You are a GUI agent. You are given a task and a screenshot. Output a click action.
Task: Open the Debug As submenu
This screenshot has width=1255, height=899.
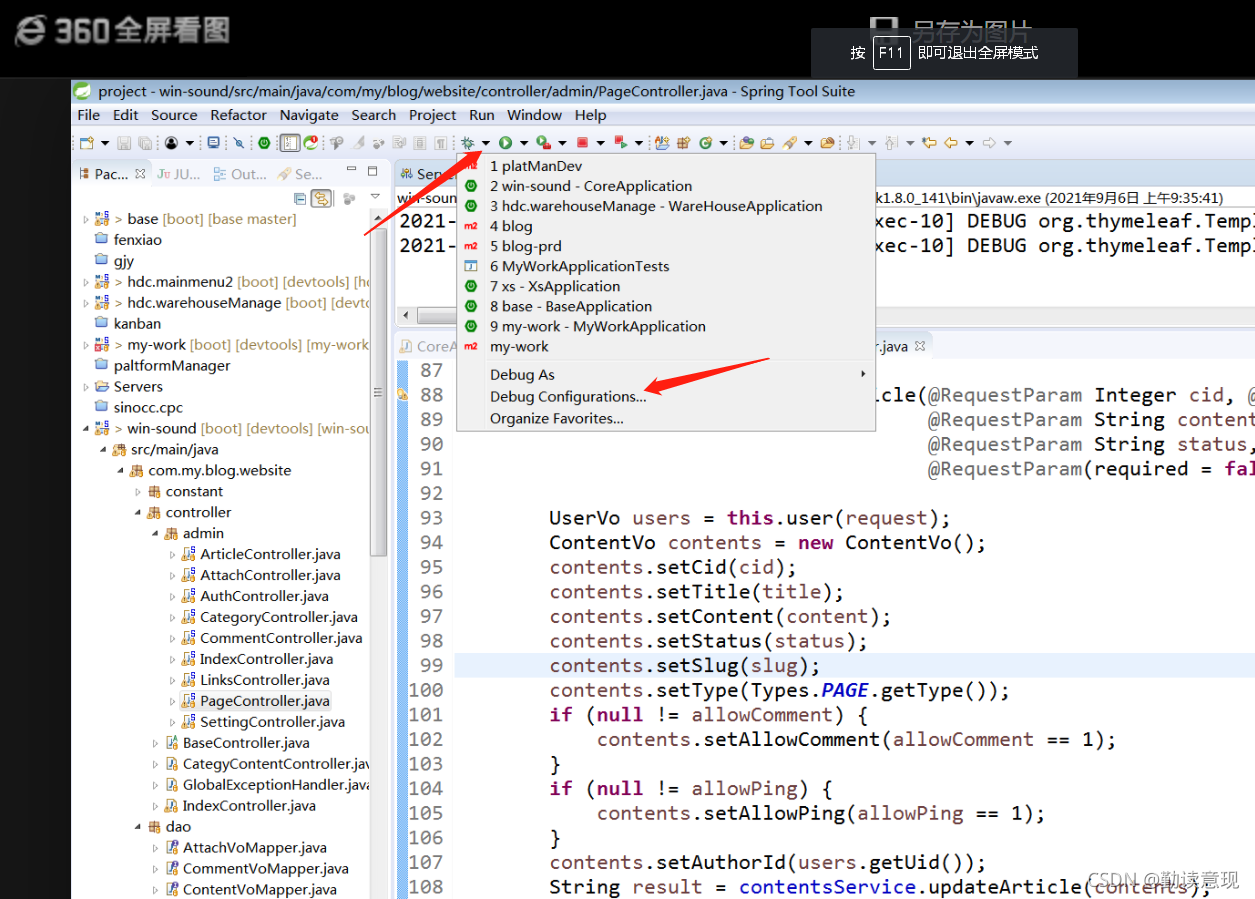tap(666, 375)
